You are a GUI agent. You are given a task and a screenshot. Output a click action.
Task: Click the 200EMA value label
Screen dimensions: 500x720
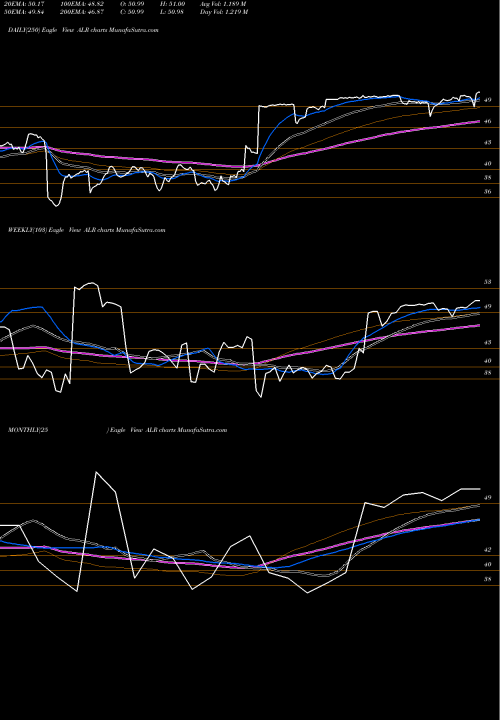(84, 12)
